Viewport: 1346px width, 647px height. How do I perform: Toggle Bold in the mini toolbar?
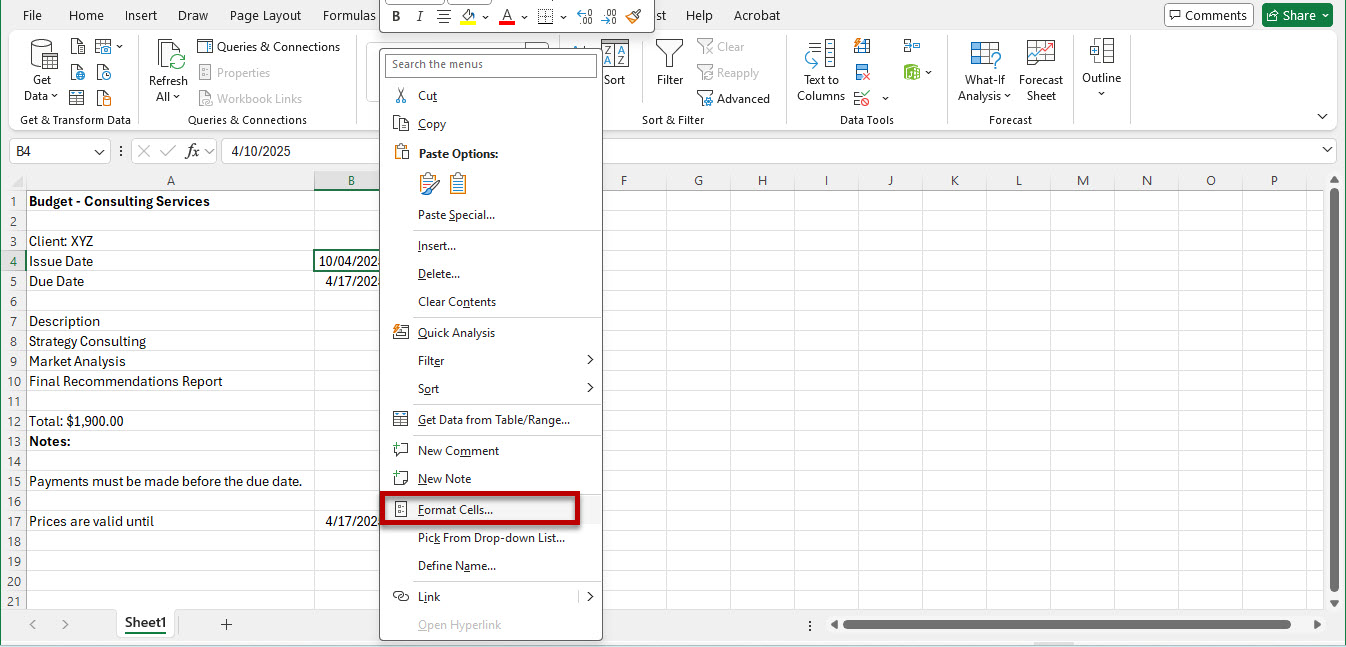coord(396,16)
